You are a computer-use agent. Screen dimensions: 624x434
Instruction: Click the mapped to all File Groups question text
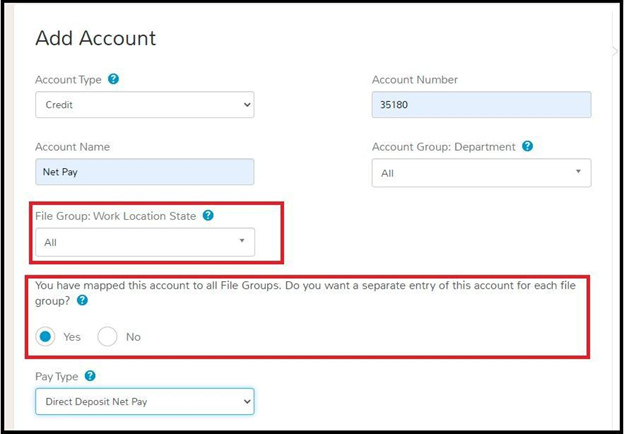click(x=305, y=293)
